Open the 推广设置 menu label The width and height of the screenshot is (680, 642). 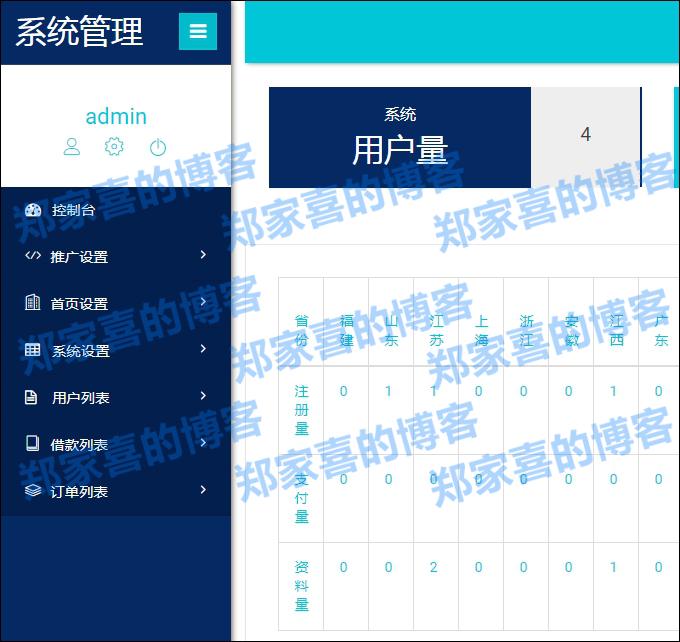point(79,257)
